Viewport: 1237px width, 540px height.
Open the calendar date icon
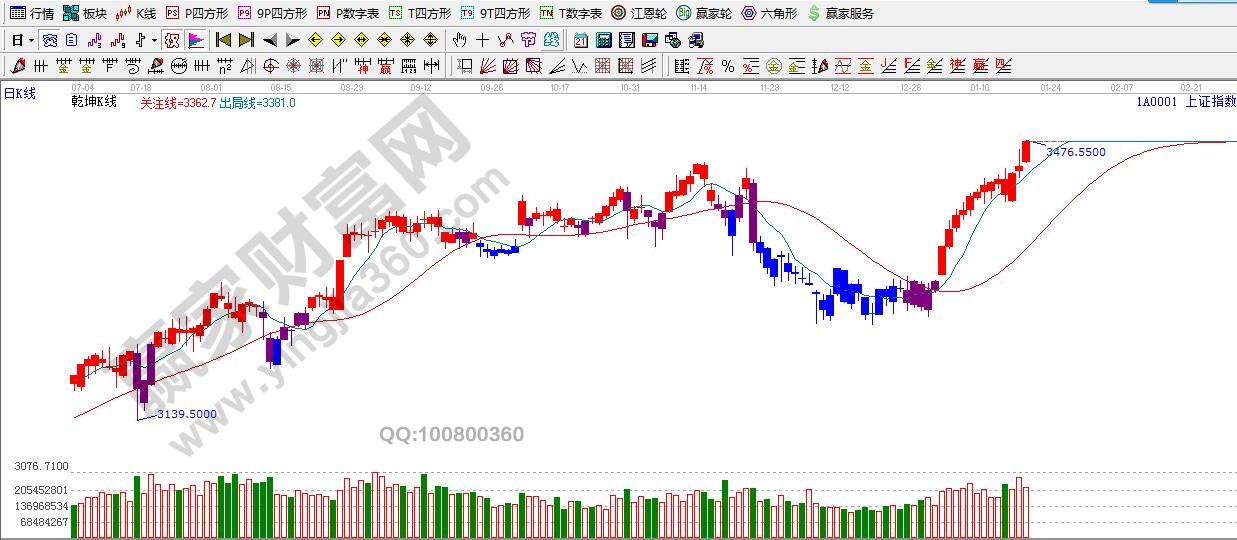pyautogui.click(x=581, y=40)
